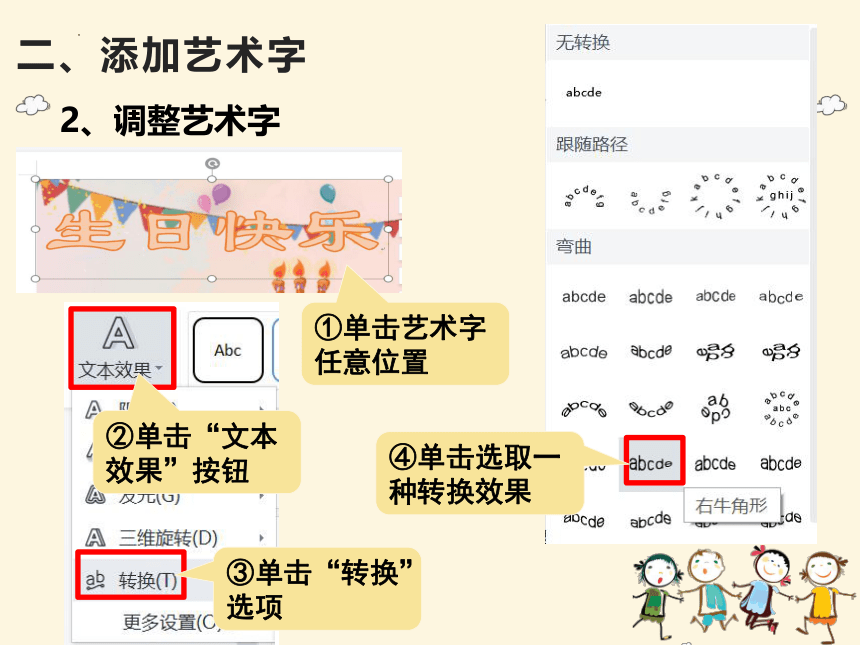Select the Abc shape style preset
This screenshot has height=645, width=860.
[228, 350]
